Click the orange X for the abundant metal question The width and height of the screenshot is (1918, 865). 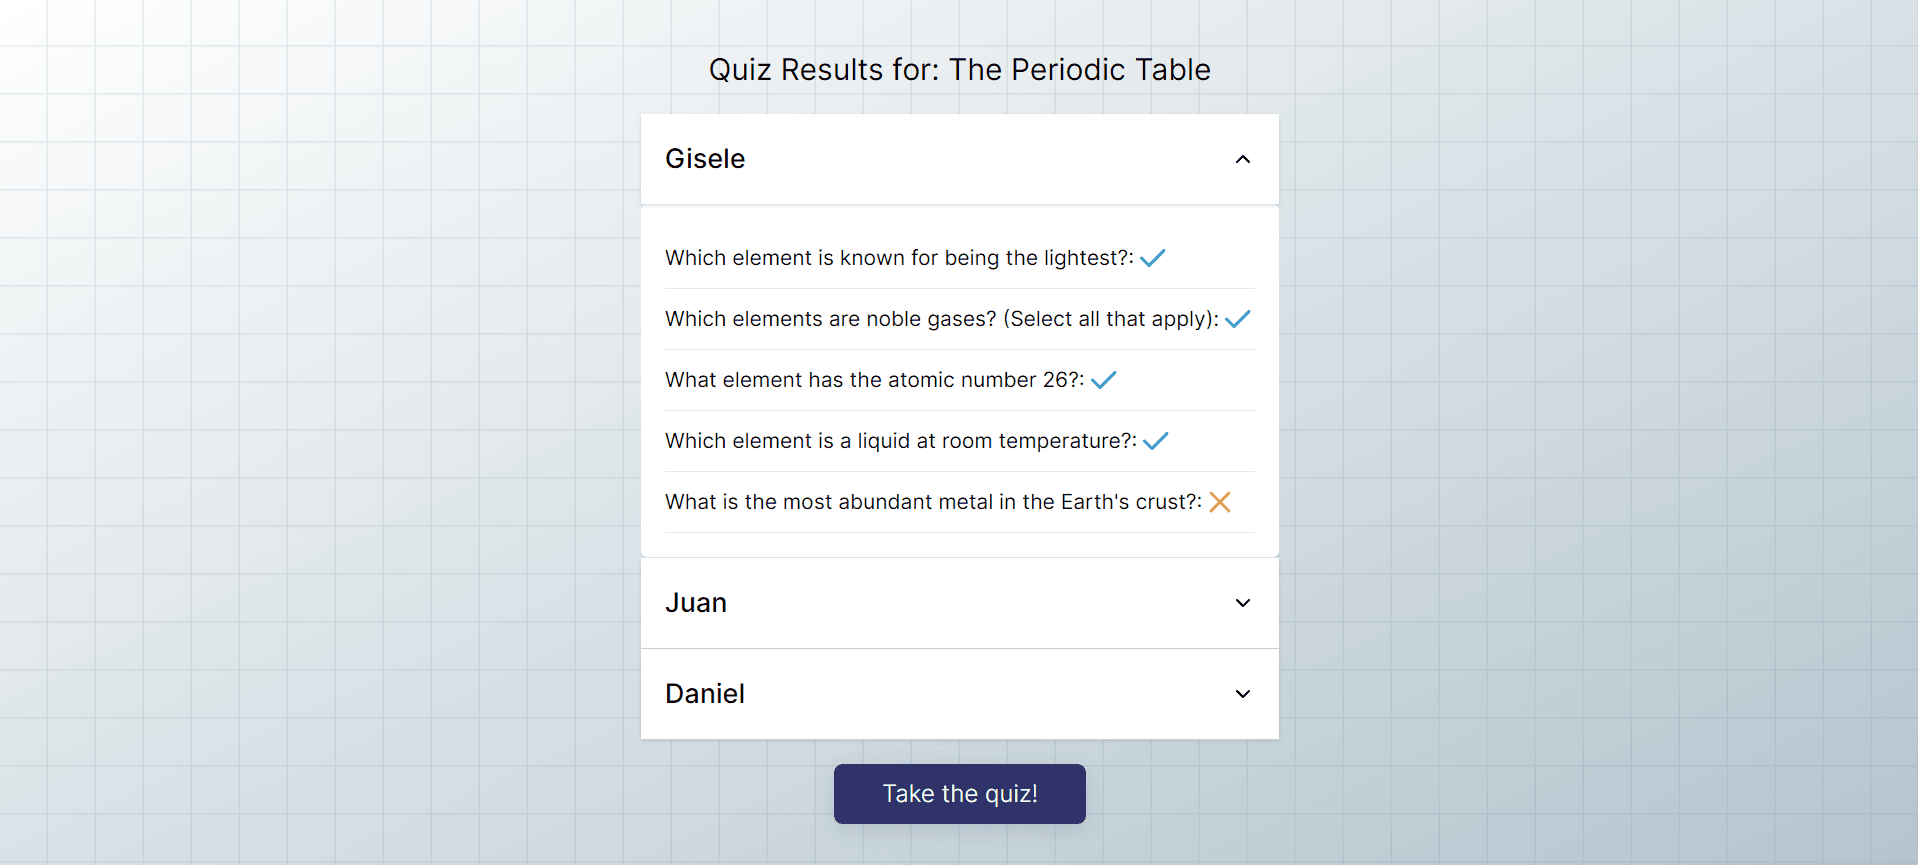[1219, 502]
